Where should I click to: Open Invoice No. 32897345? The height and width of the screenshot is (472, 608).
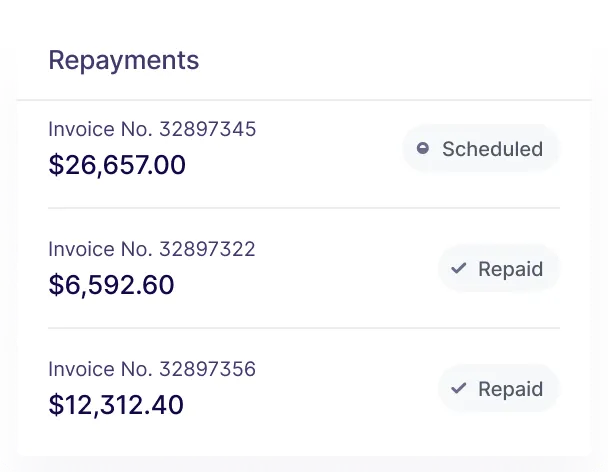coord(152,129)
